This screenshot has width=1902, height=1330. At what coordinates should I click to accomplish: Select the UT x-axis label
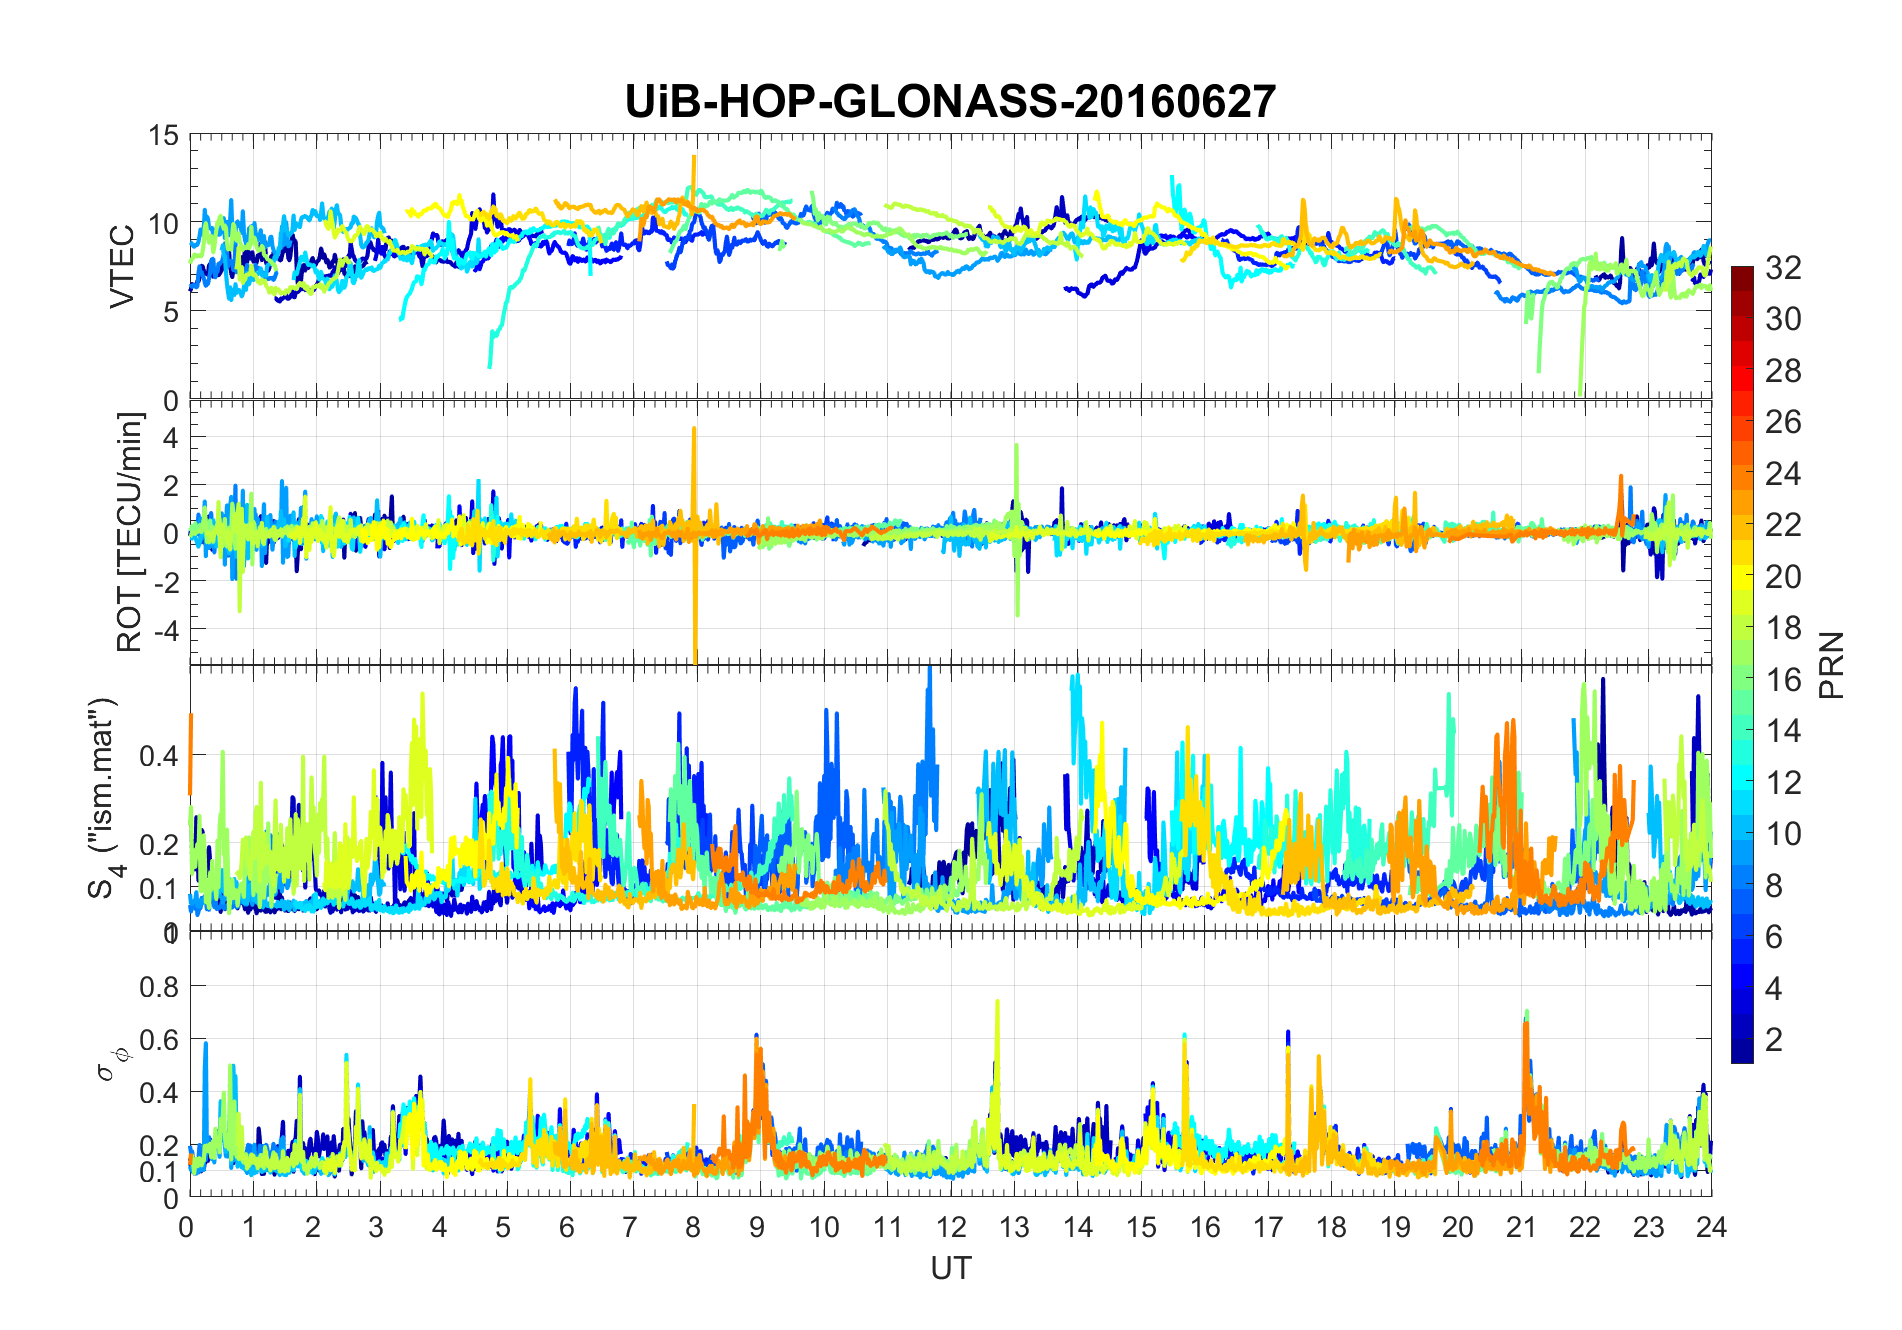(950, 1268)
